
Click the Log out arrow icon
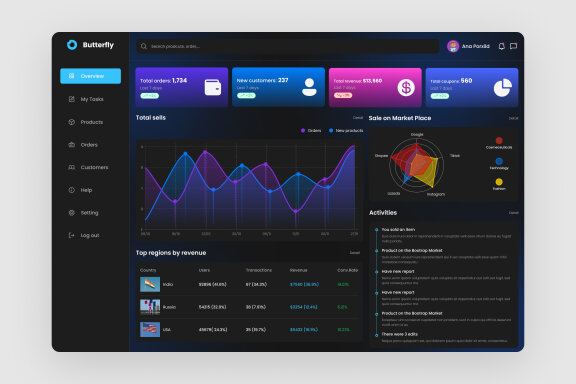coord(72,235)
